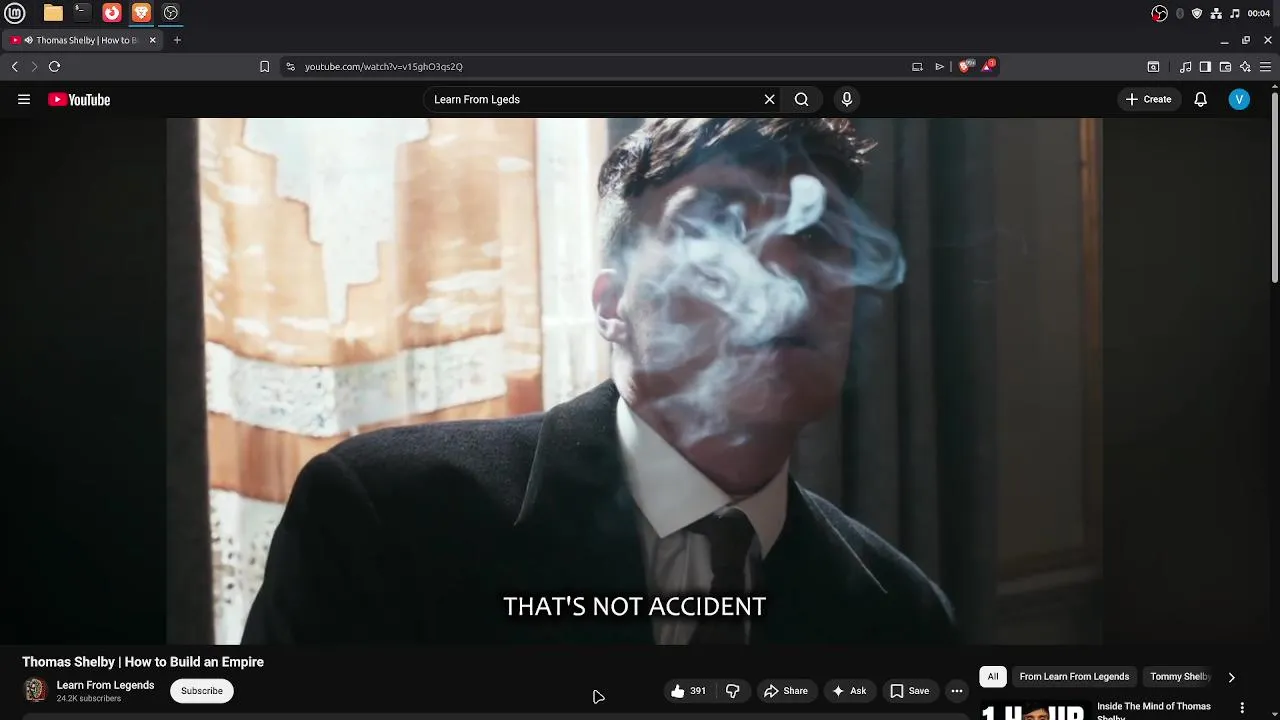
Task: Bookmark this page with bookmark icon
Action: coord(264,66)
